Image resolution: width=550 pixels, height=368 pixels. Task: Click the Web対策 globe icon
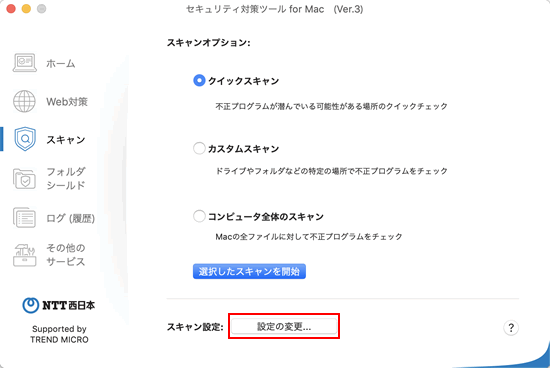(x=24, y=101)
